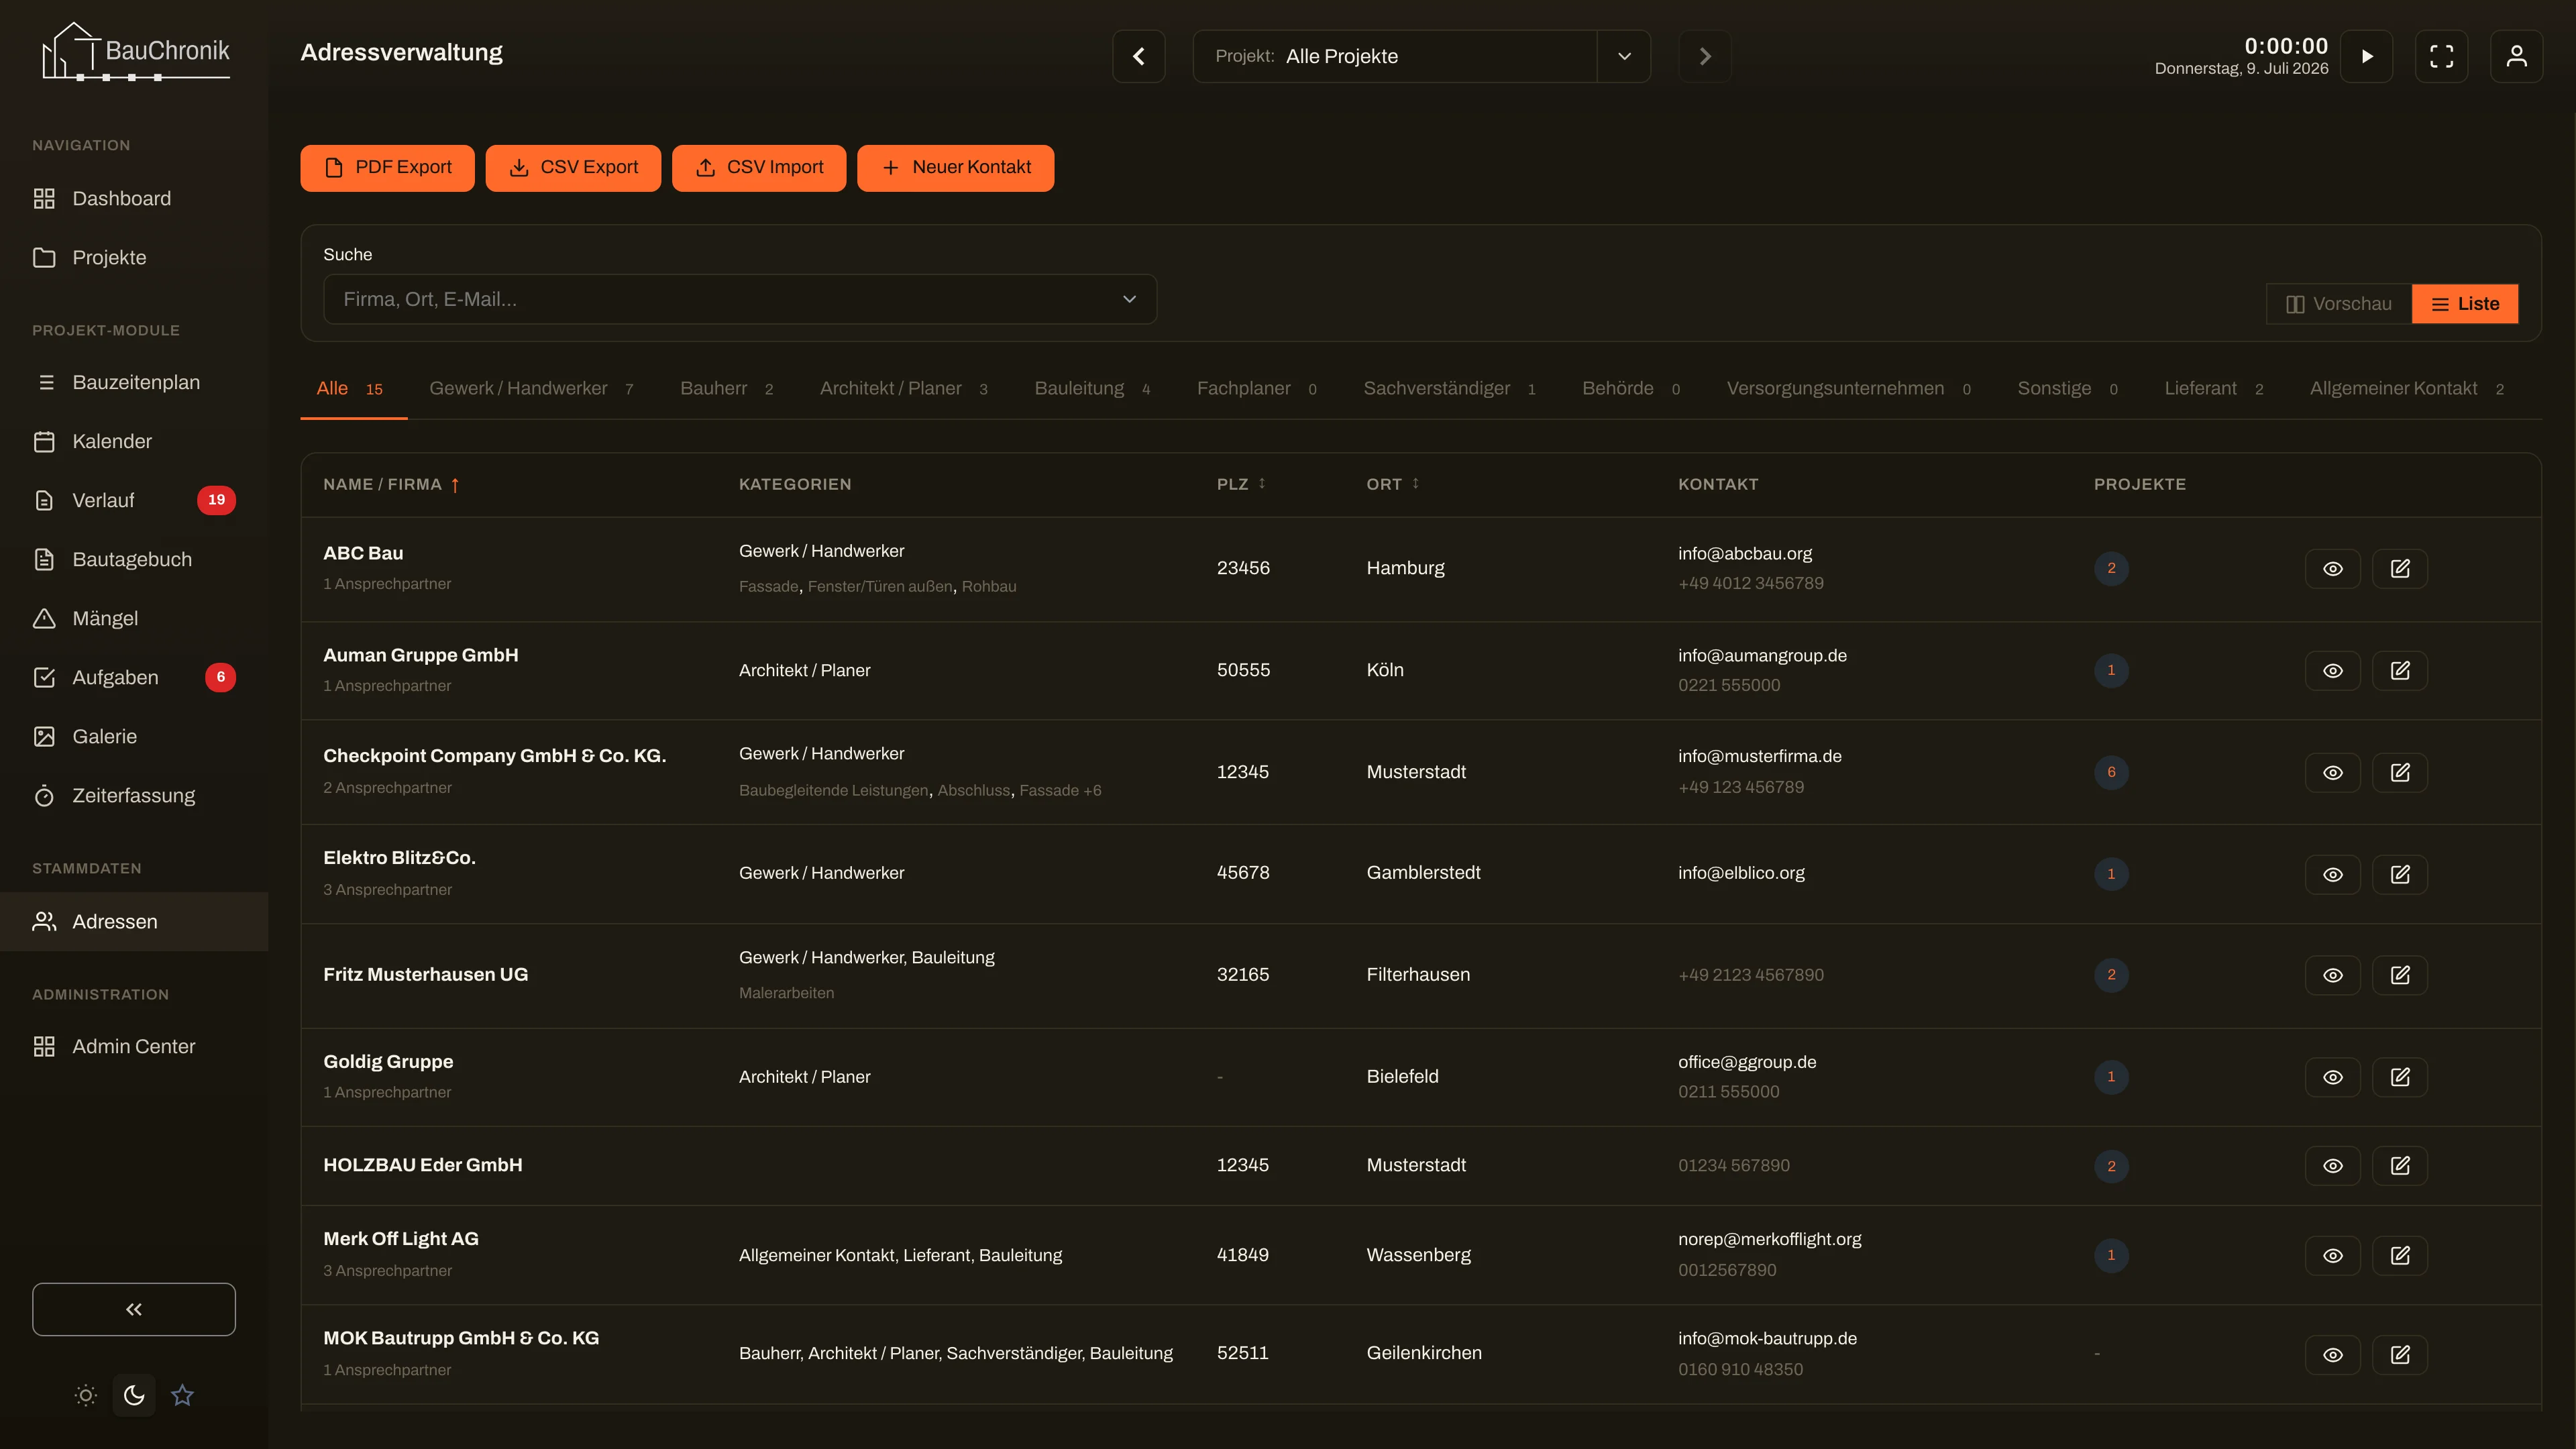Edit the Merk Off Light AG contact

point(2400,1255)
